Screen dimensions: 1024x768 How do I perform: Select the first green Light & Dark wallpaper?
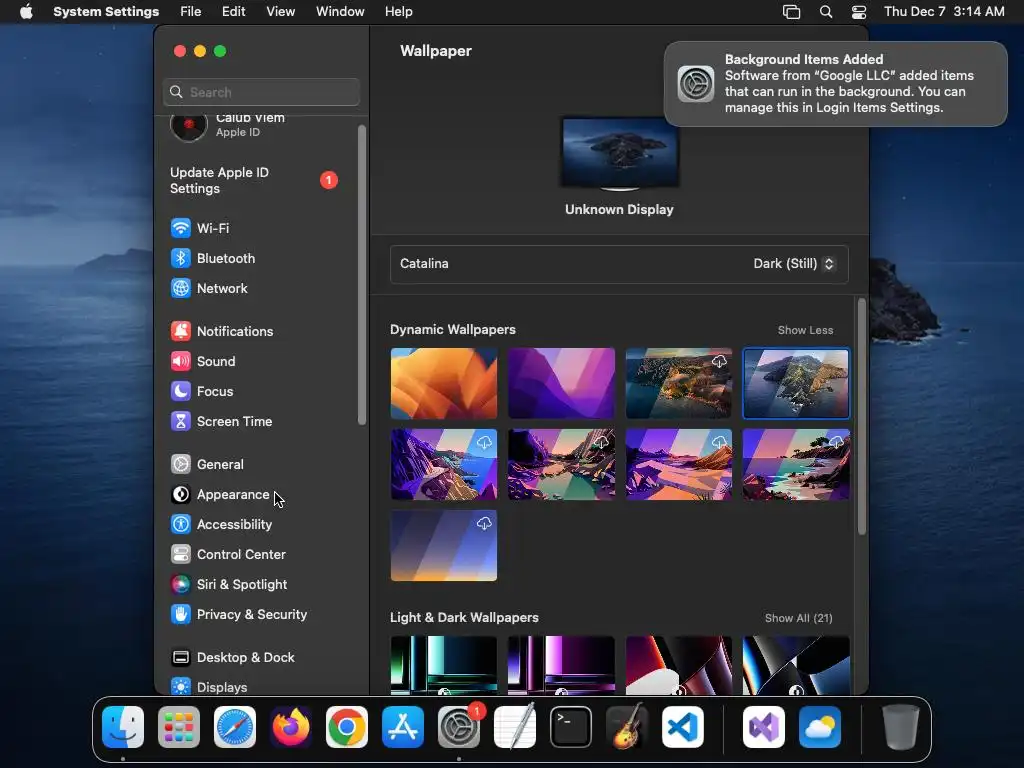pyautogui.click(x=444, y=665)
